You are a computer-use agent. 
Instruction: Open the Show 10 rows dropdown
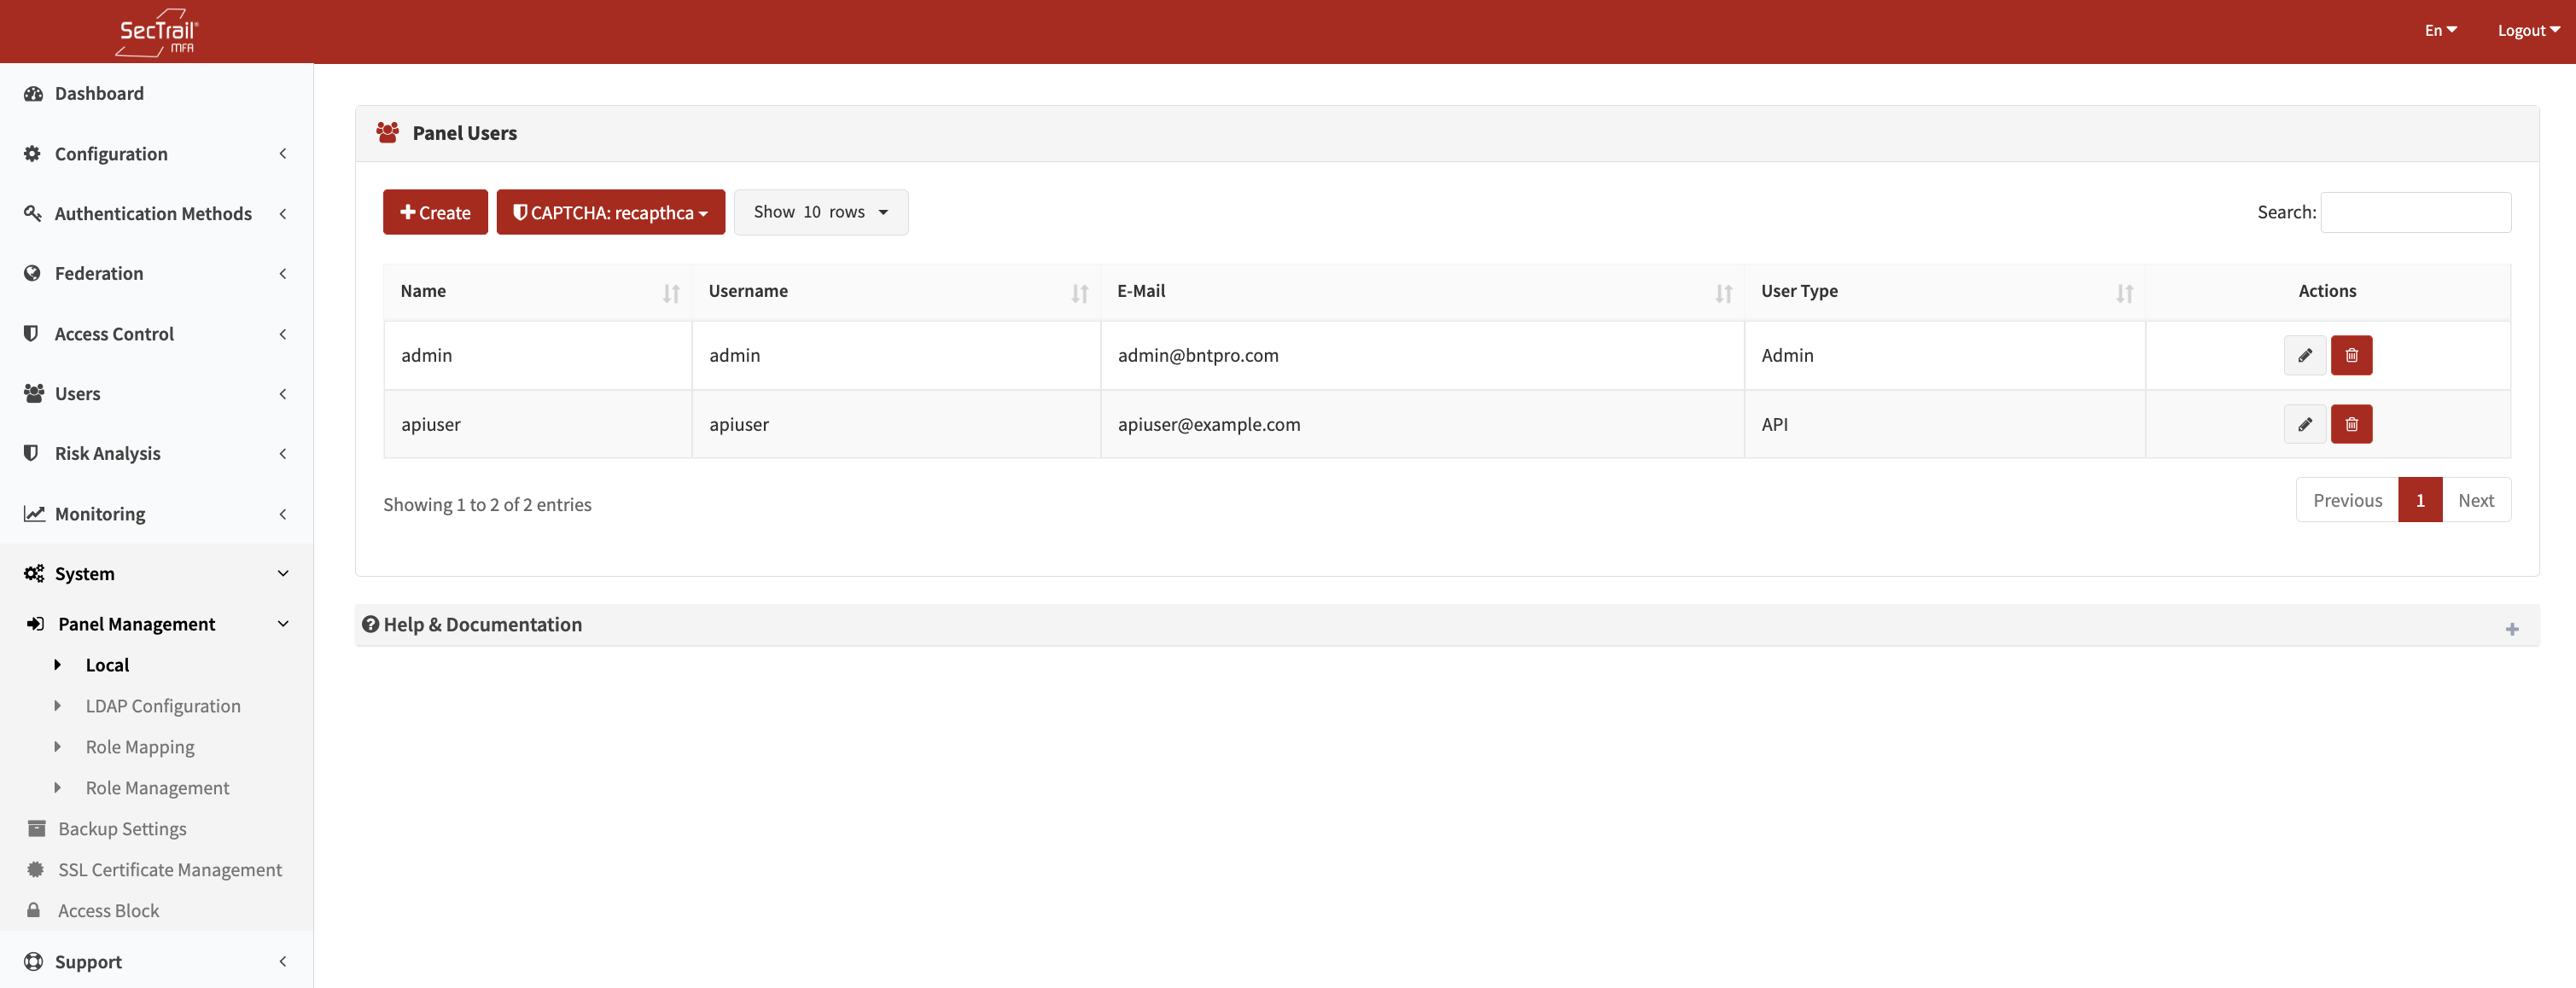pyautogui.click(x=820, y=212)
